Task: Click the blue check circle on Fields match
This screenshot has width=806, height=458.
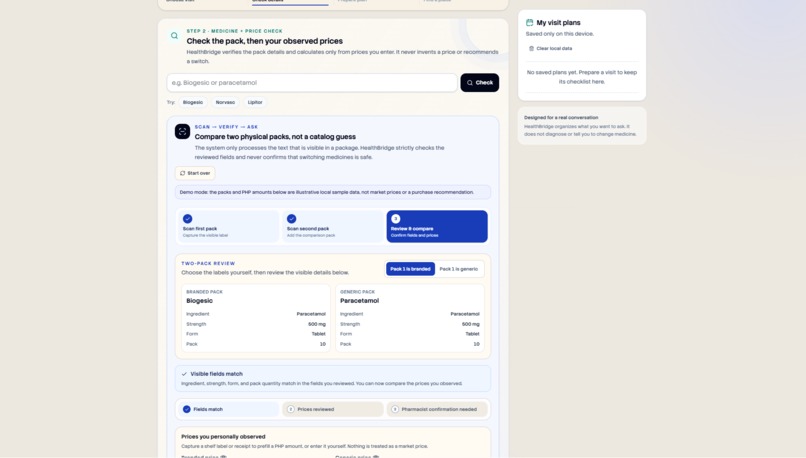Action: click(187, 409)
